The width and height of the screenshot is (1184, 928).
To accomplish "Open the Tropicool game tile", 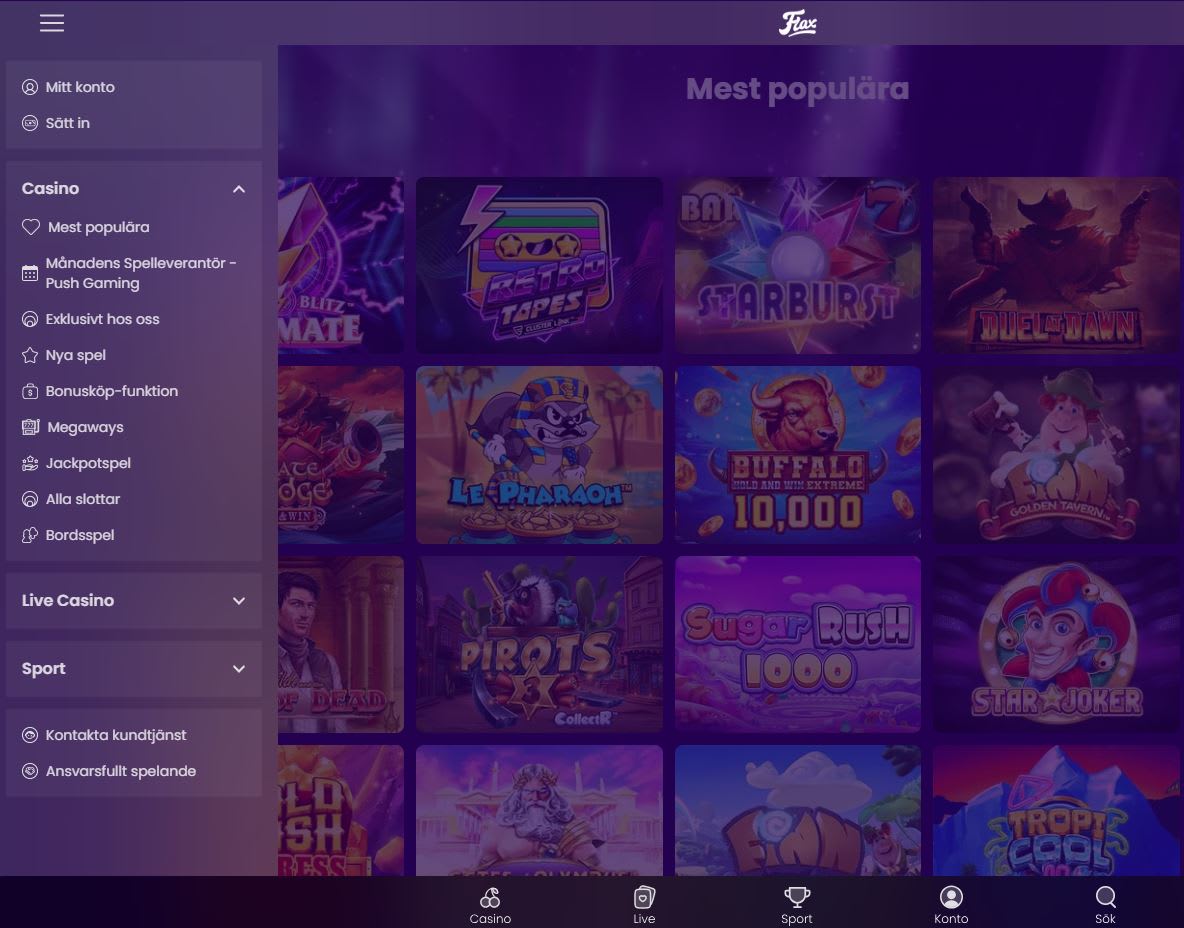I will click(x=1056, y=811).
